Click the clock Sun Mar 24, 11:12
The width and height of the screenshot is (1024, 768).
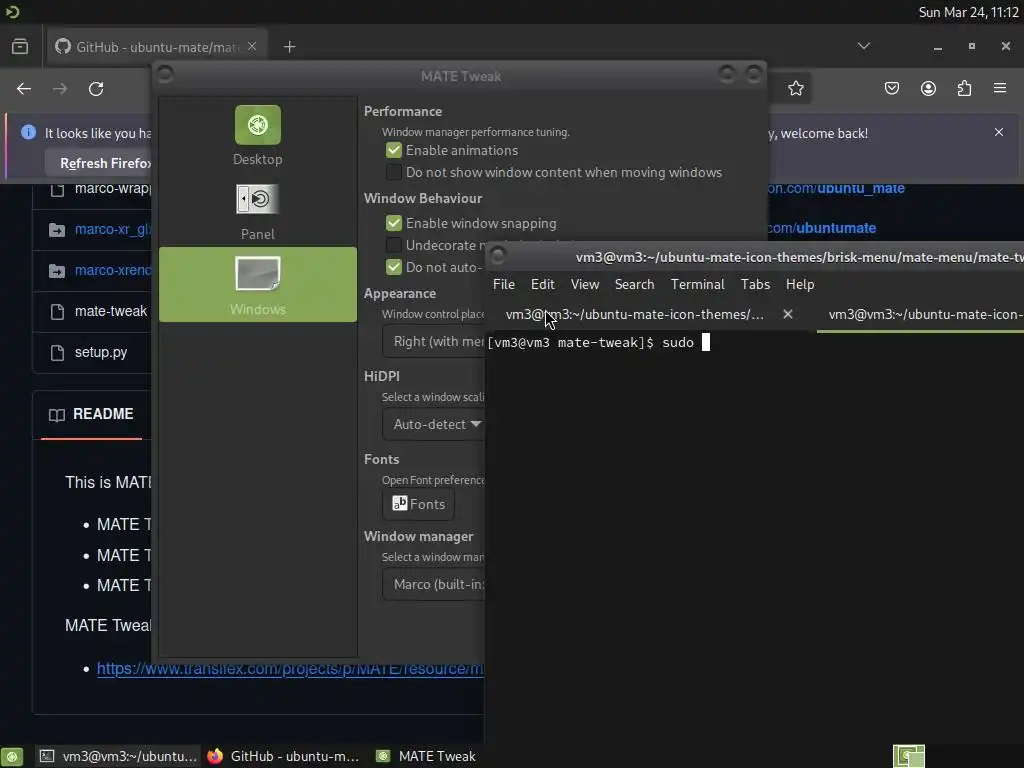(968, 12)
